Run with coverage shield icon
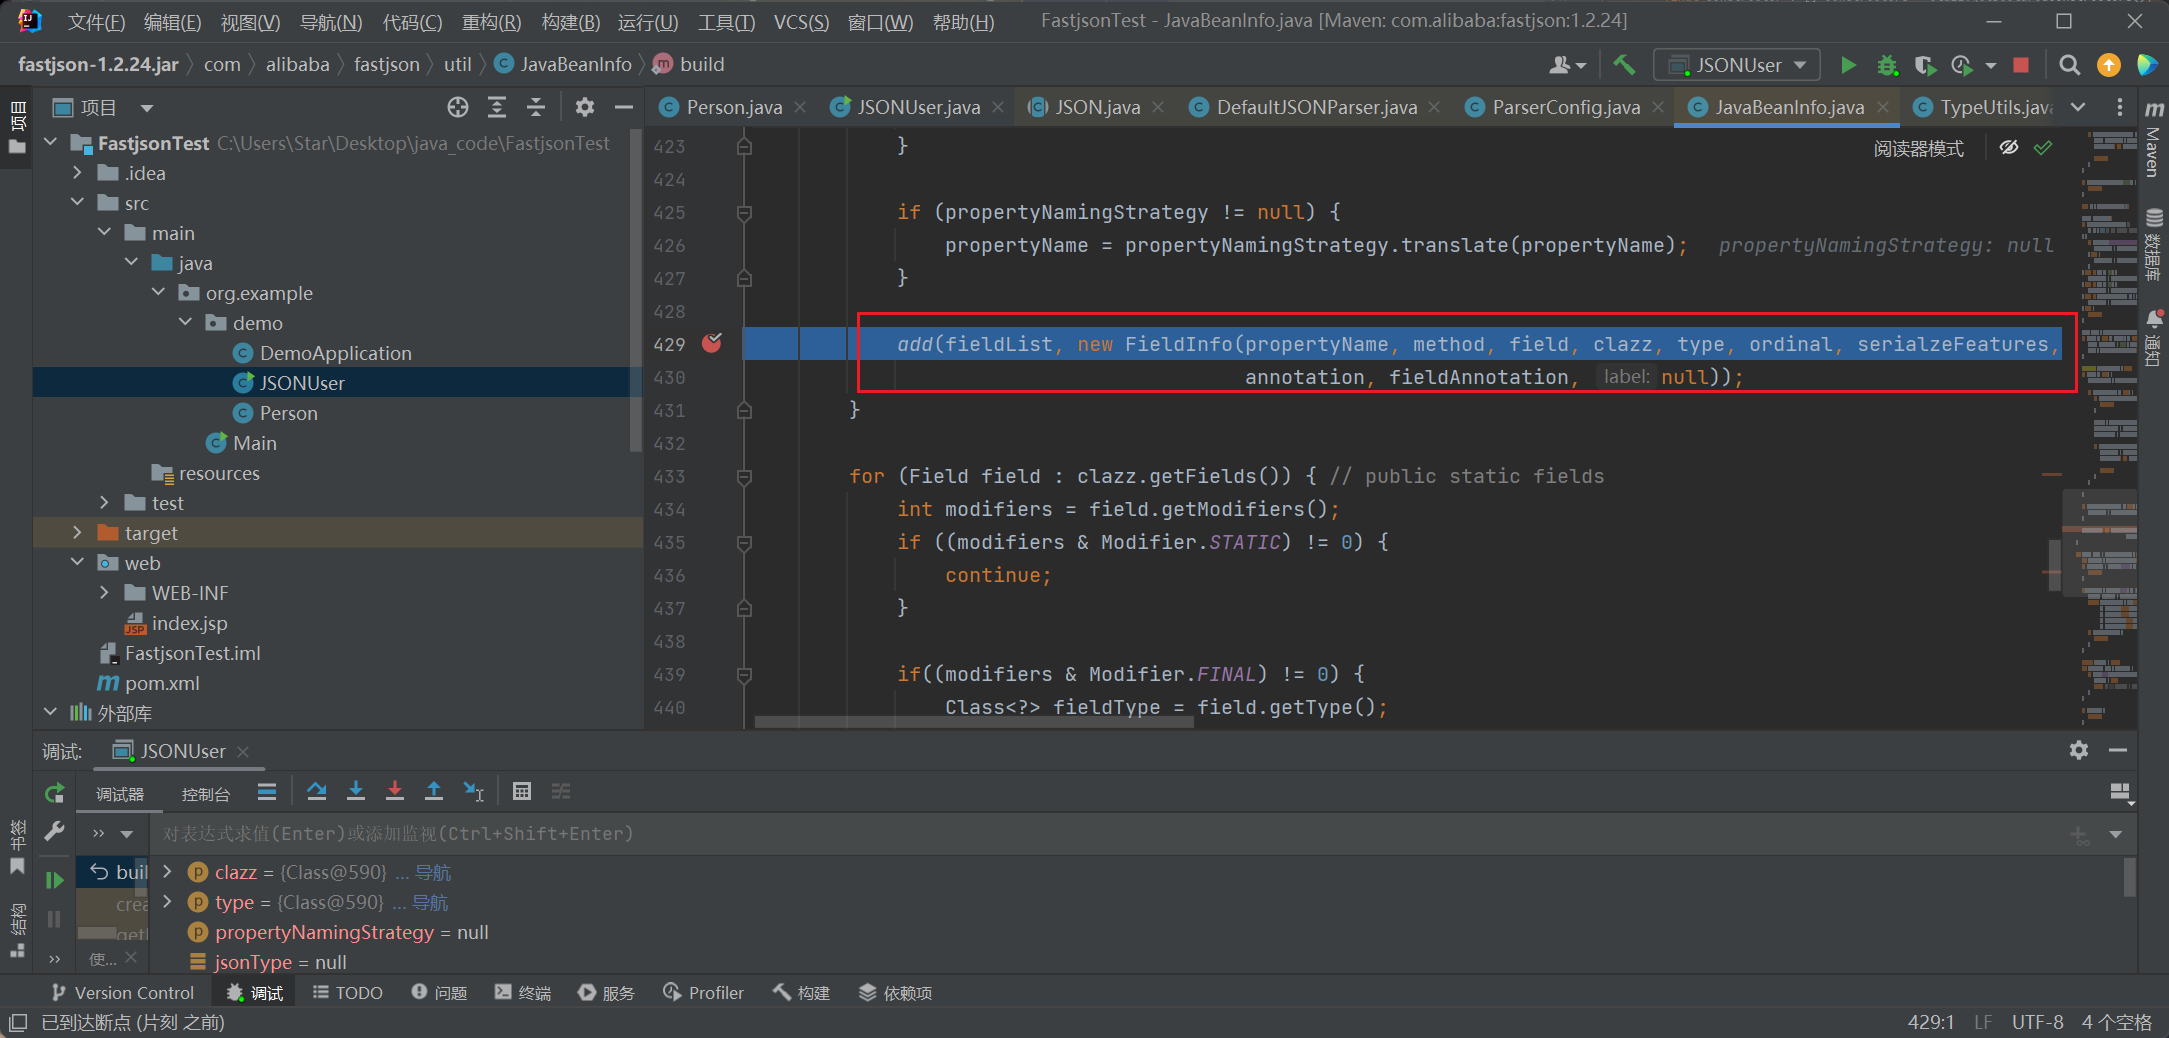Screen dimensions: 2169x1038 click(1925, 65)
